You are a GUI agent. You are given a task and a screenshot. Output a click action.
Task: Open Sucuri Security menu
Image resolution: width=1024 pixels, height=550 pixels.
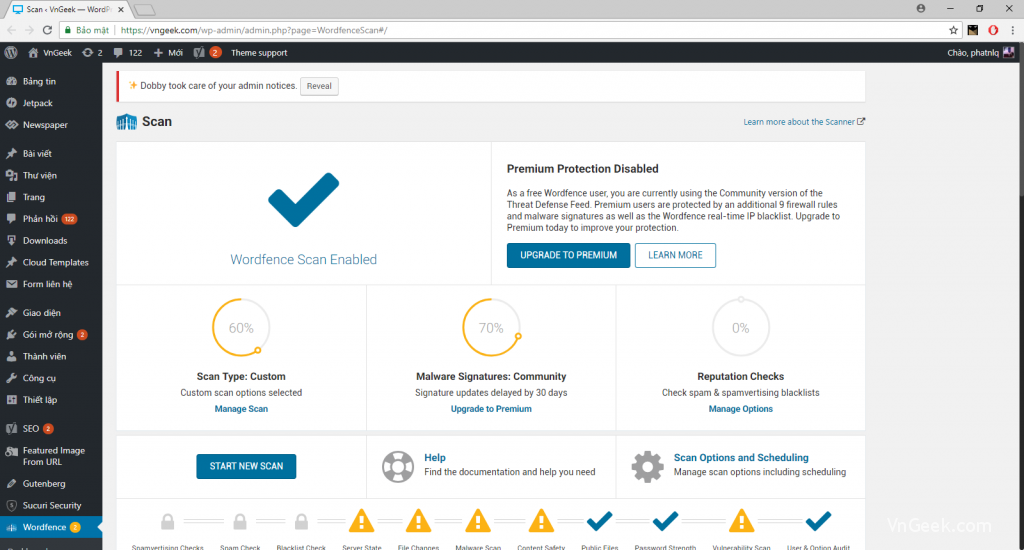(x=51, y=506)
